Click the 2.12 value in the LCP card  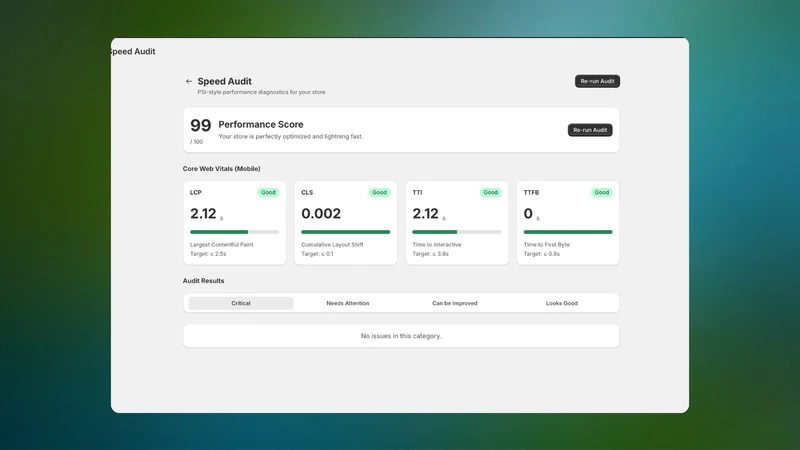click(x=203, y=213)
